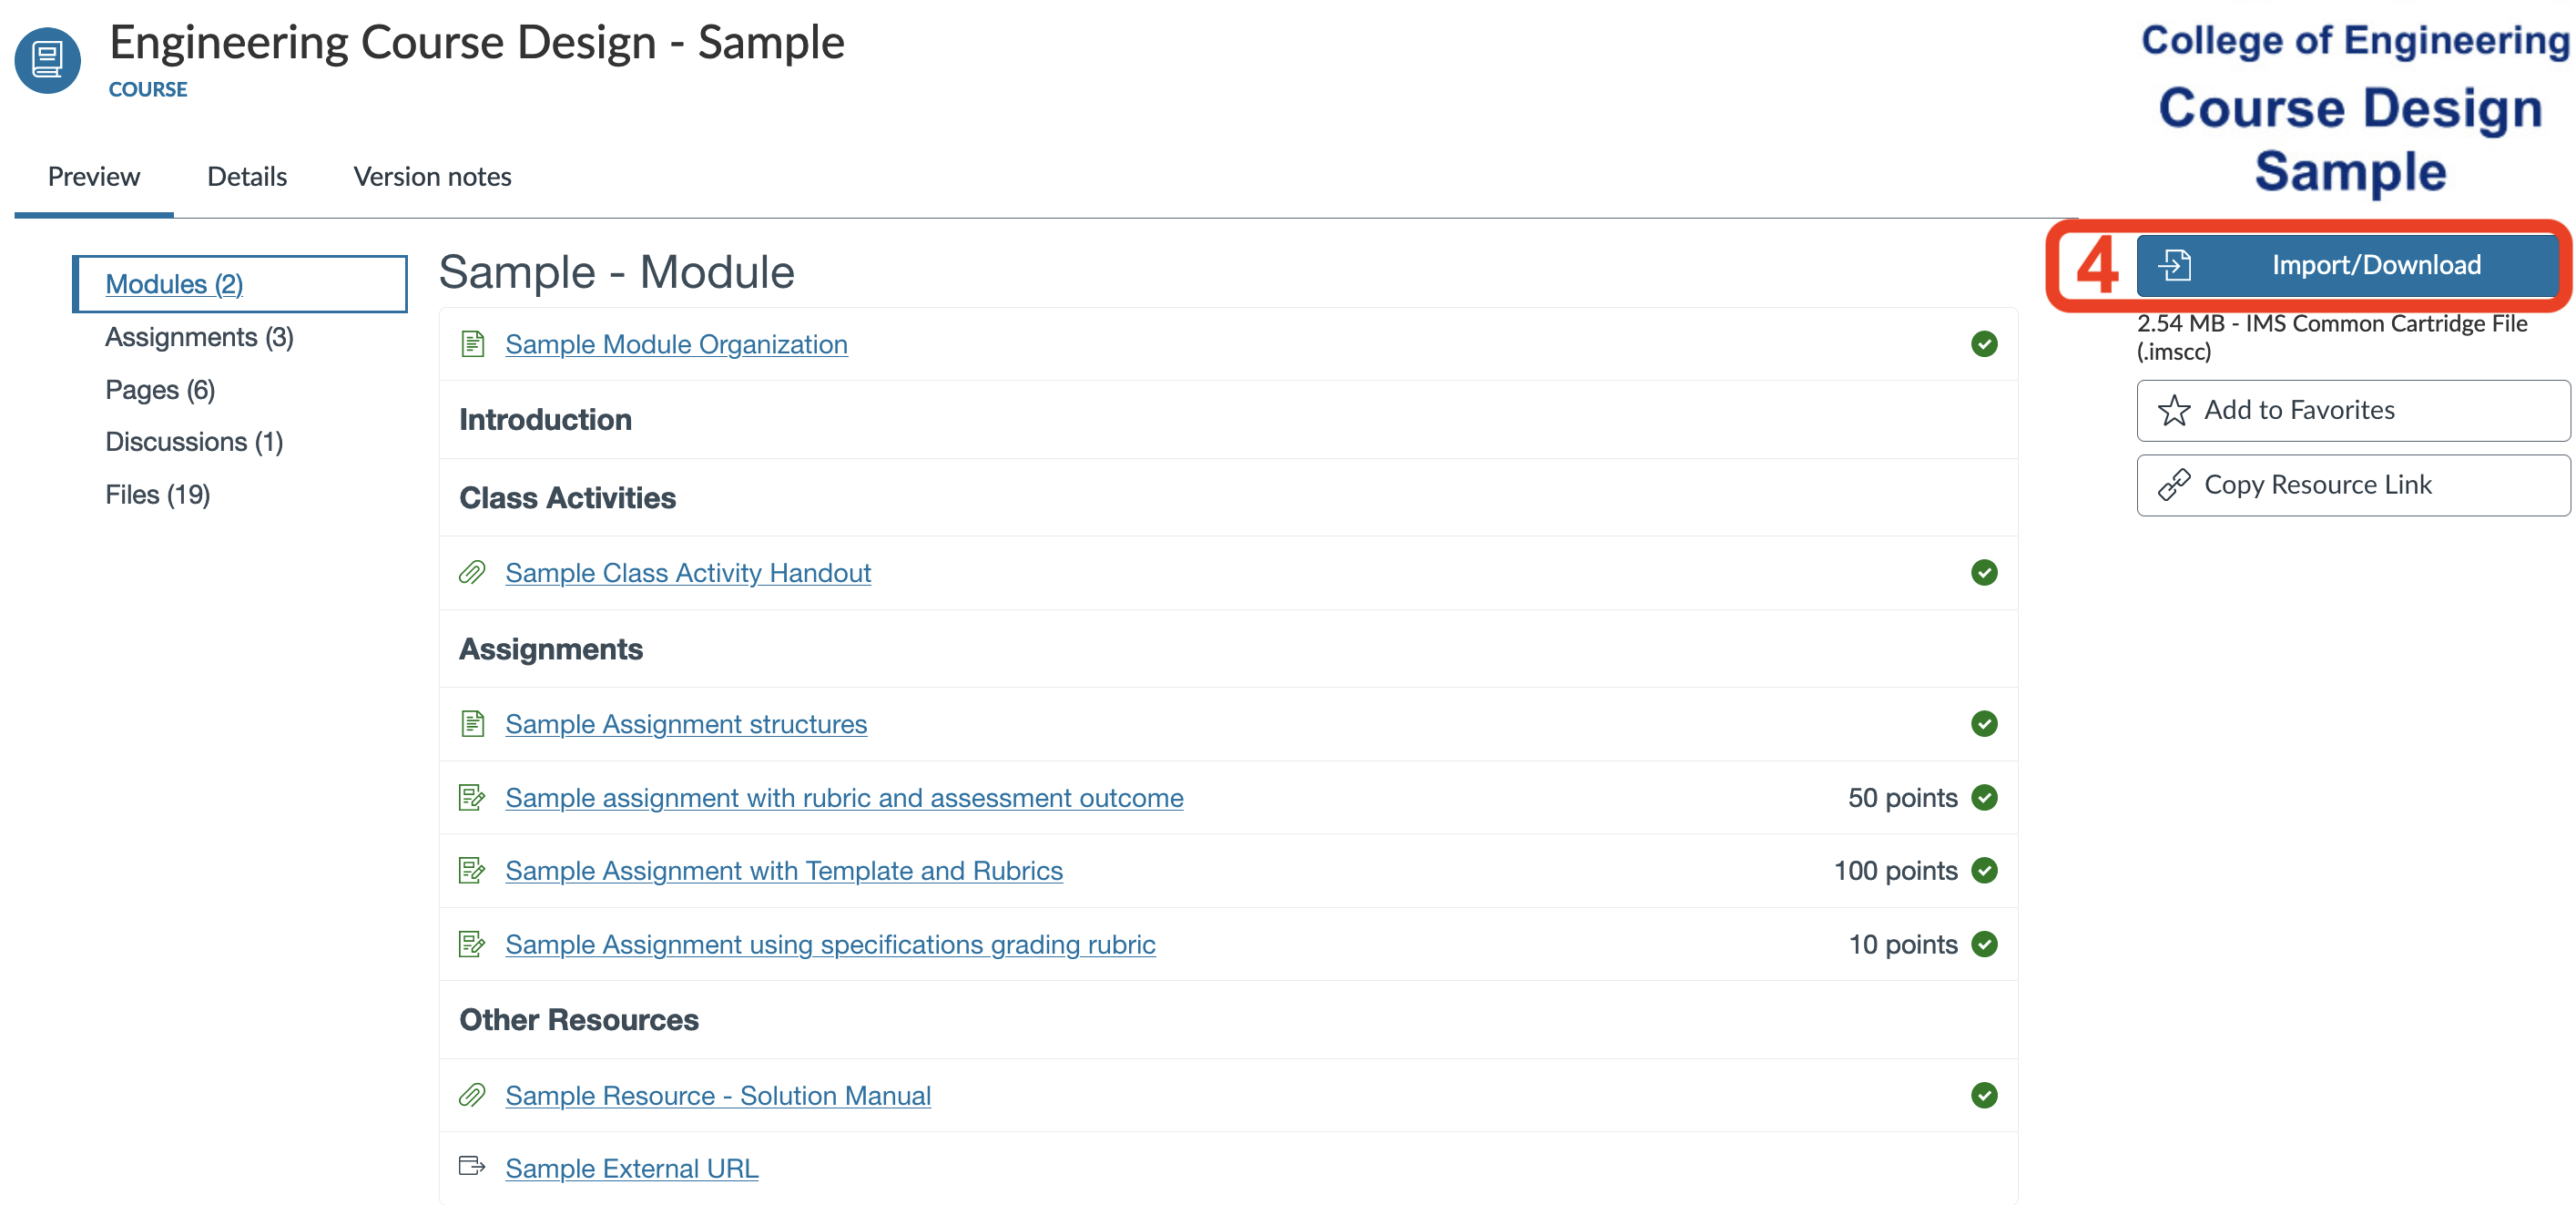Click the paperclip icon for Class Activity Handout

pyautogui.click(x=472, y=573)
